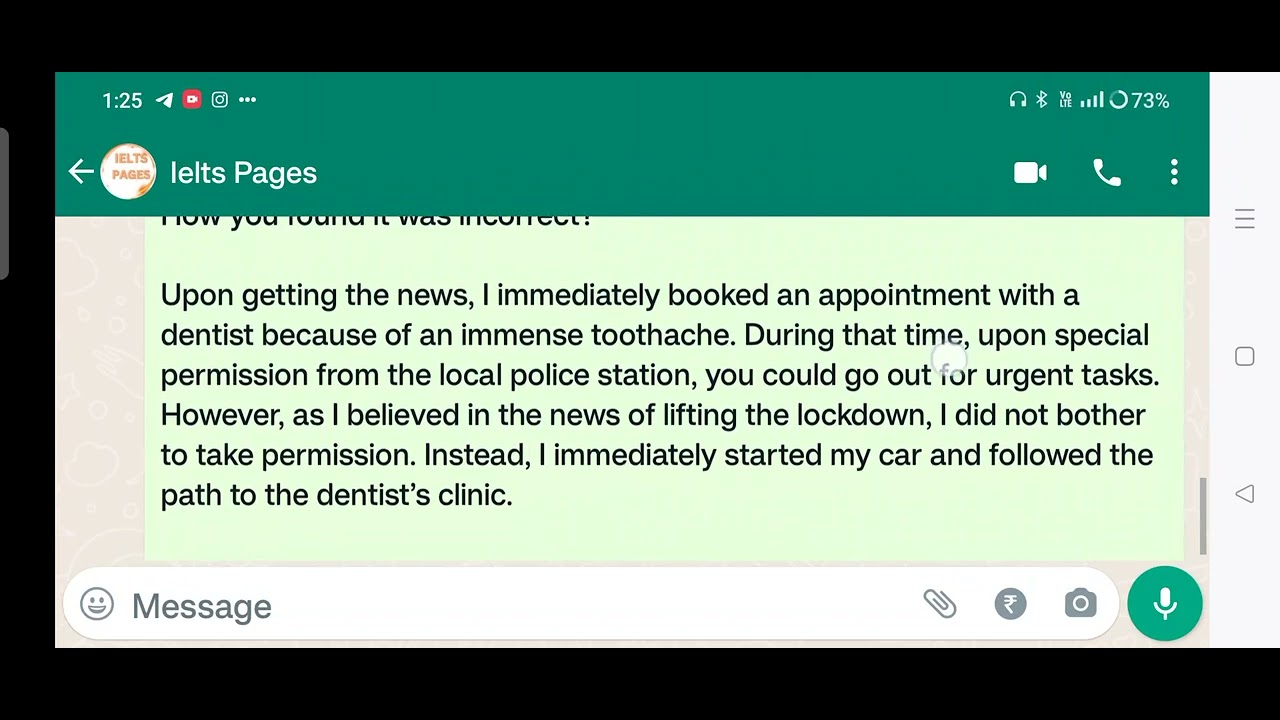
Task: Open payments via the rupee icon
Action: pyautogui.click(x=1010, y=604)
